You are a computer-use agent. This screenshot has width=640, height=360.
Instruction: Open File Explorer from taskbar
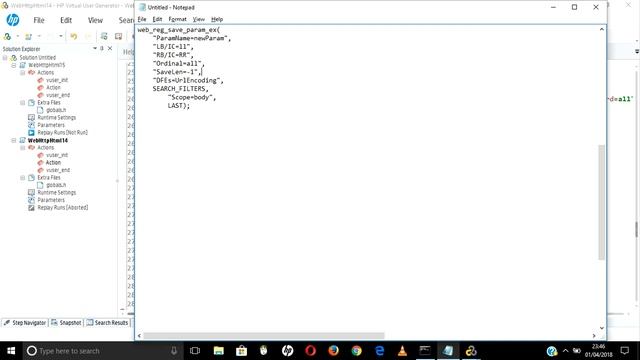[219, 351]
